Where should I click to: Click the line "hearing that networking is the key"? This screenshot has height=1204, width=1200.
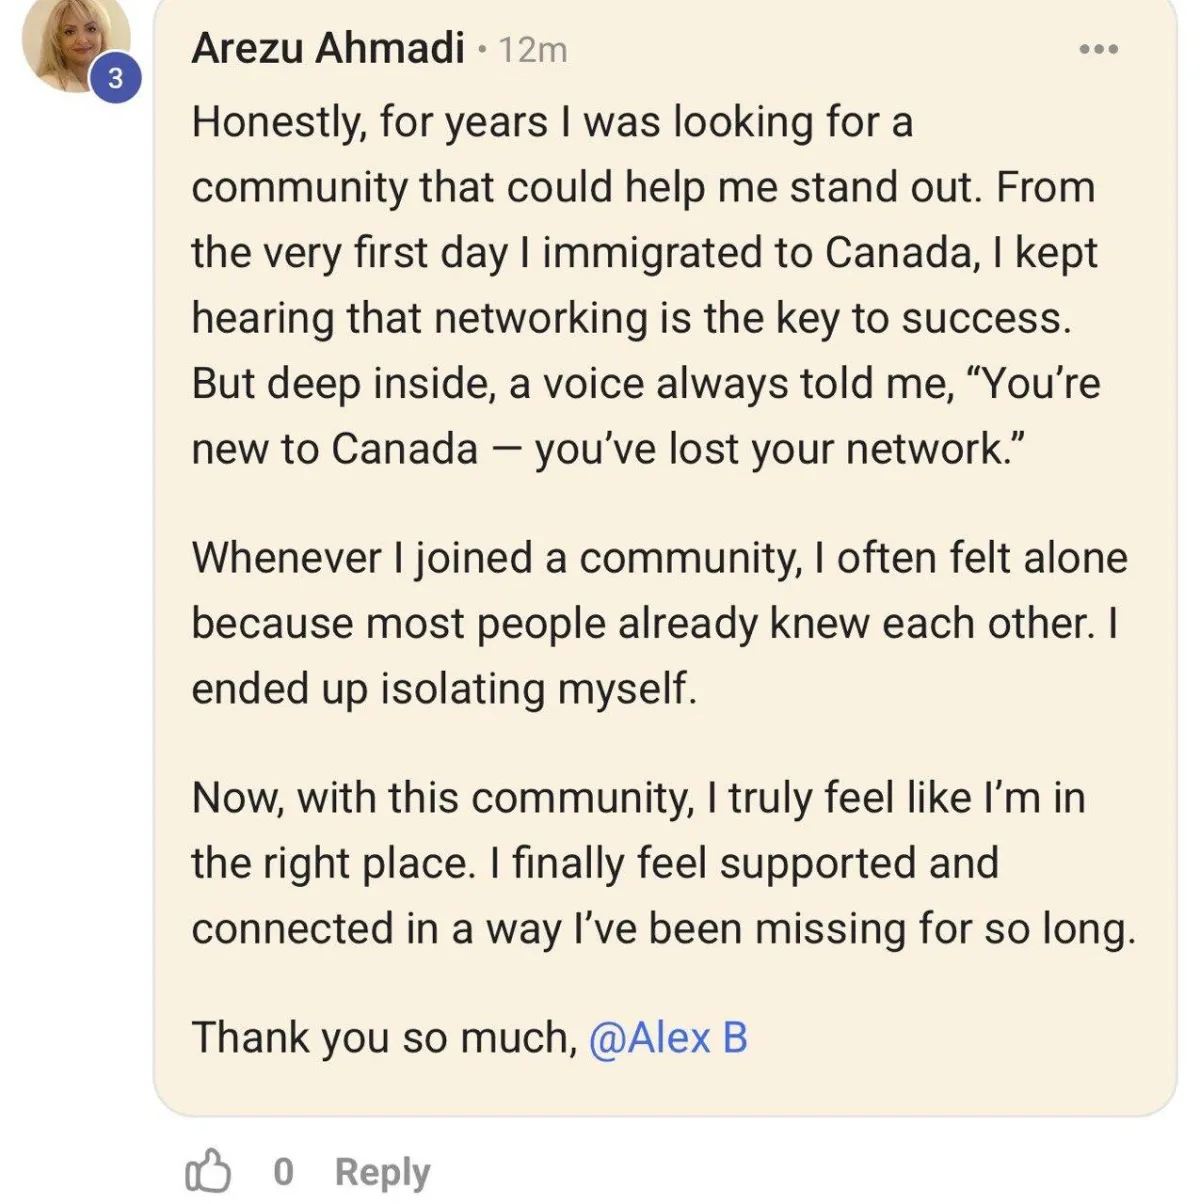[630, 318]
